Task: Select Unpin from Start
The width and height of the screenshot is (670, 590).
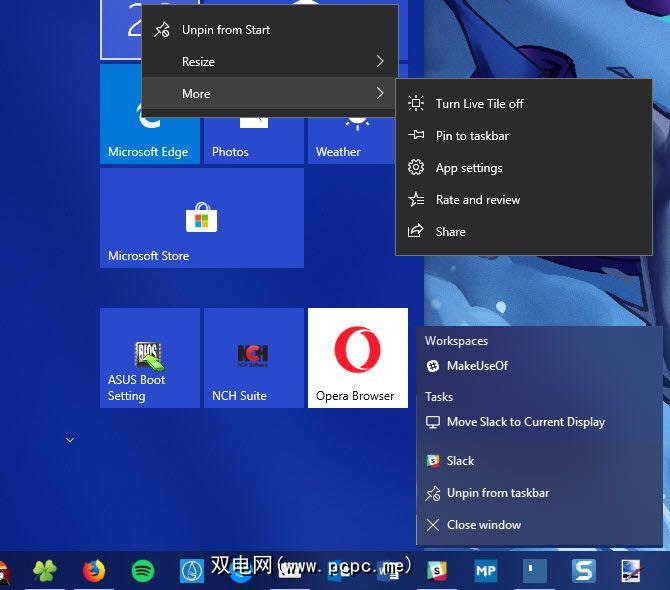Action: tap(226, 30)
